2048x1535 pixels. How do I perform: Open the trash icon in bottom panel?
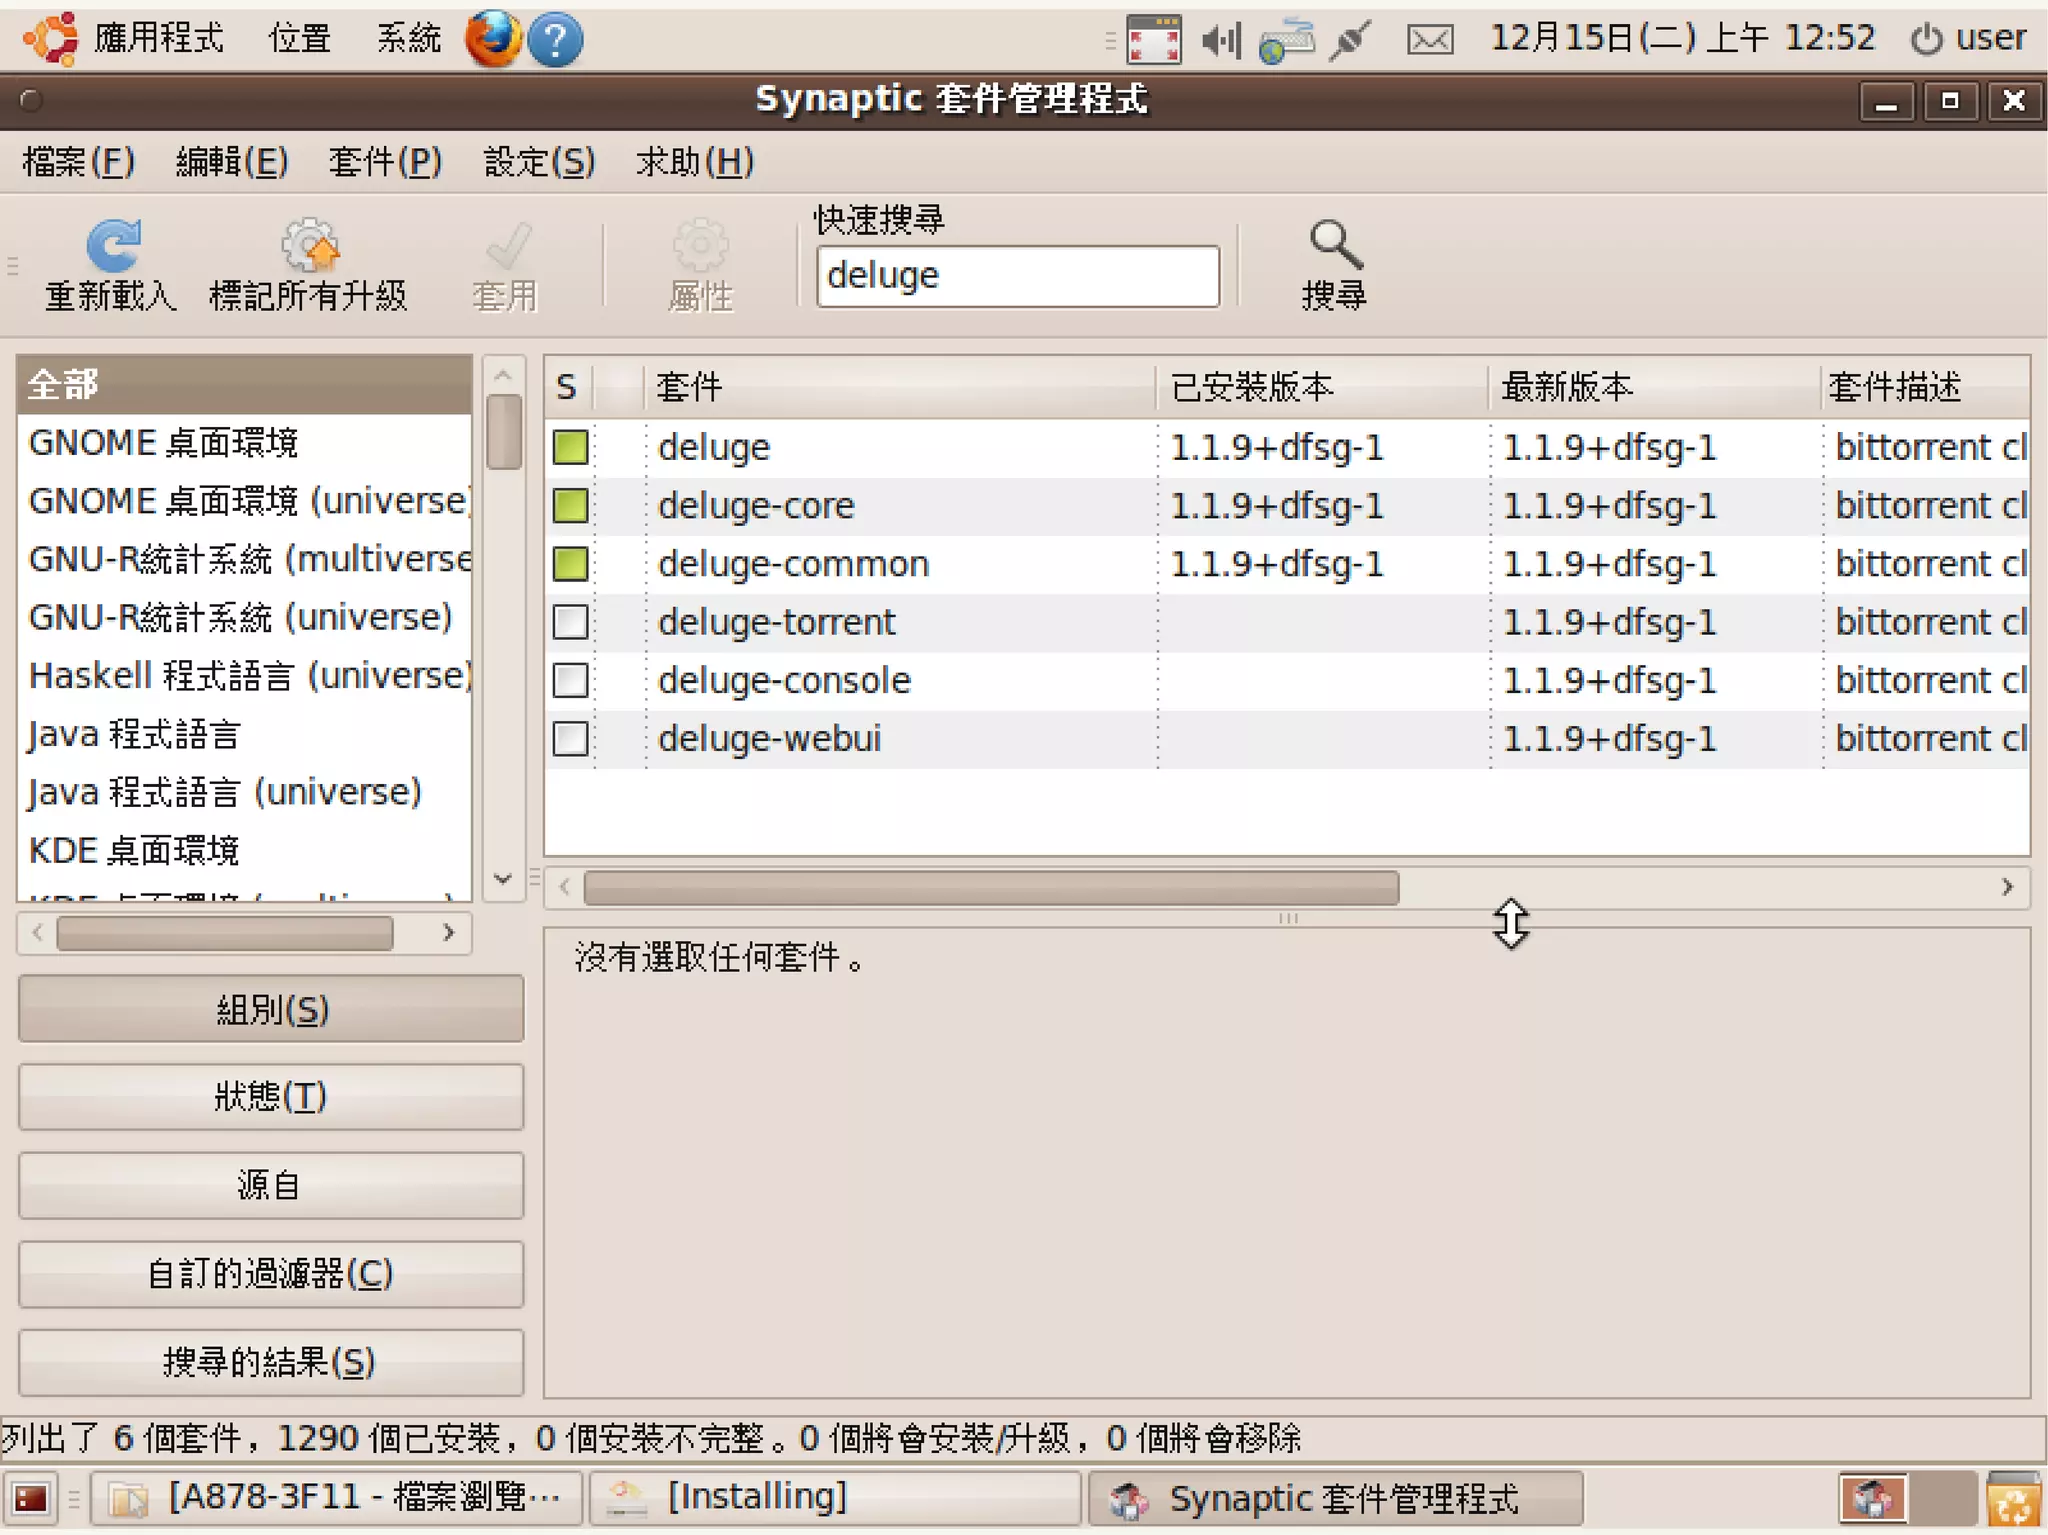2013,1499
